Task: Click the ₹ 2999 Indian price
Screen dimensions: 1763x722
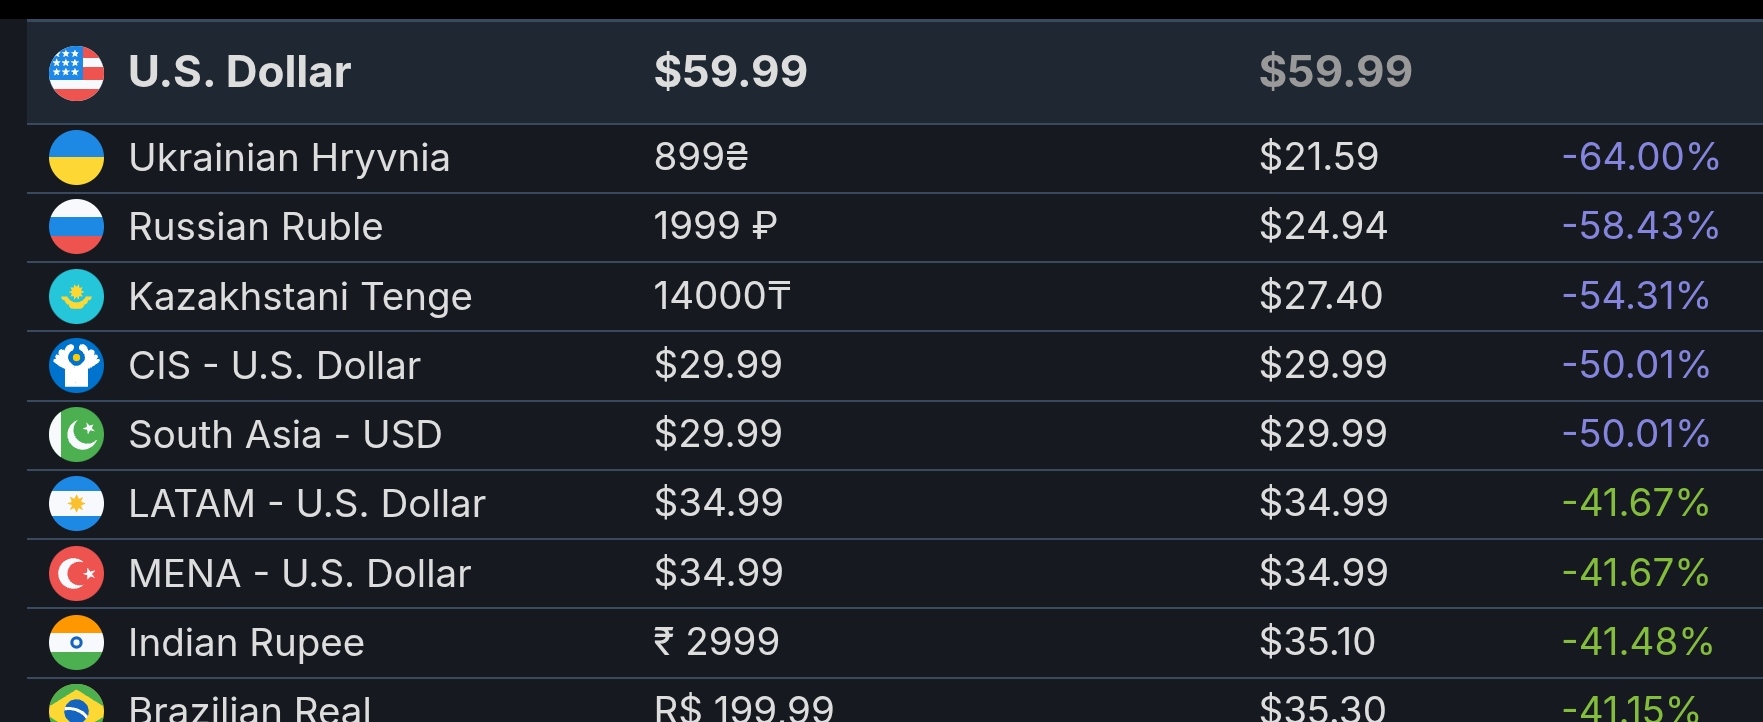Action: (716, 642)
